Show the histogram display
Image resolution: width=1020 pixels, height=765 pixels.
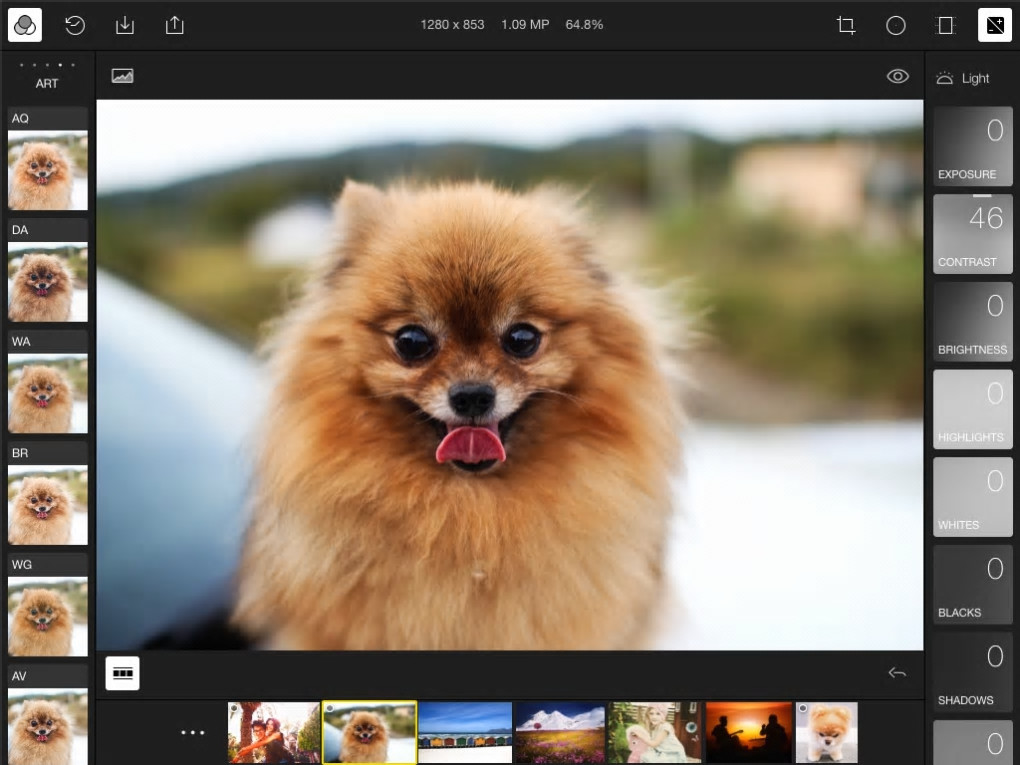point(122,76)
